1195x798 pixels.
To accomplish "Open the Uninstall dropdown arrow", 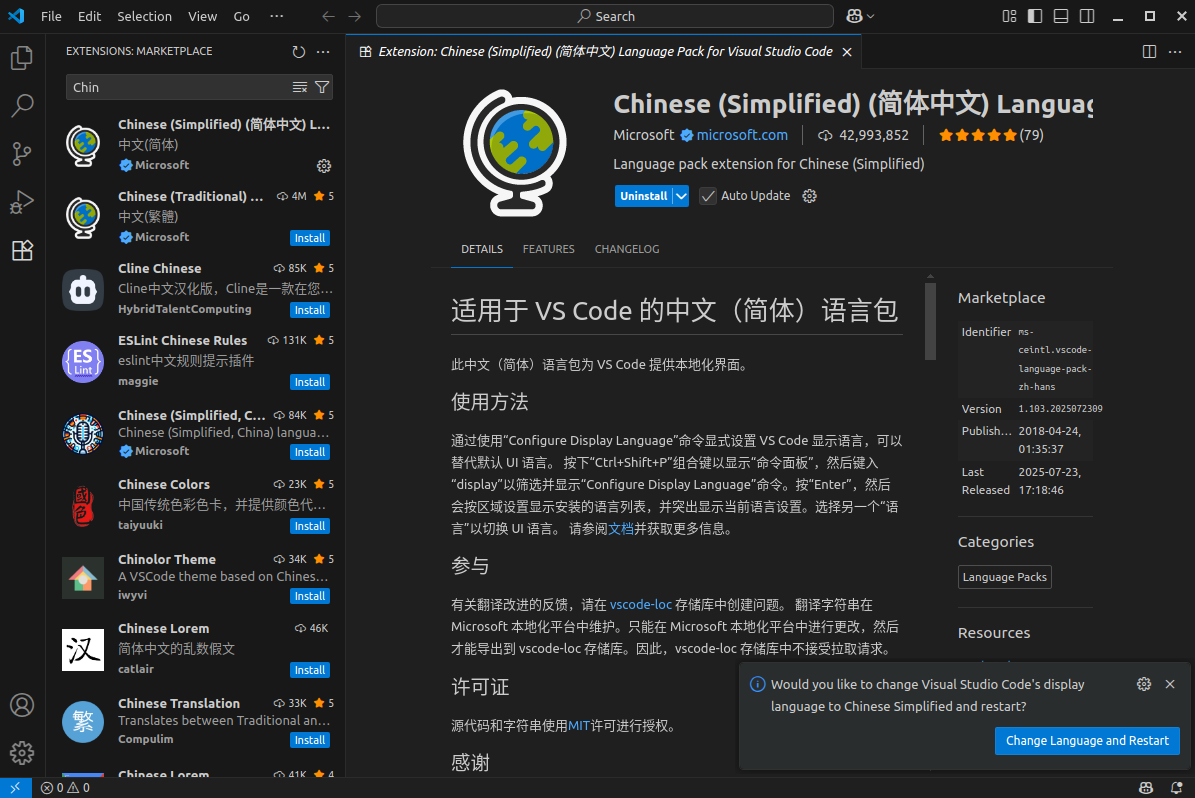I will (x=679, y=195).
